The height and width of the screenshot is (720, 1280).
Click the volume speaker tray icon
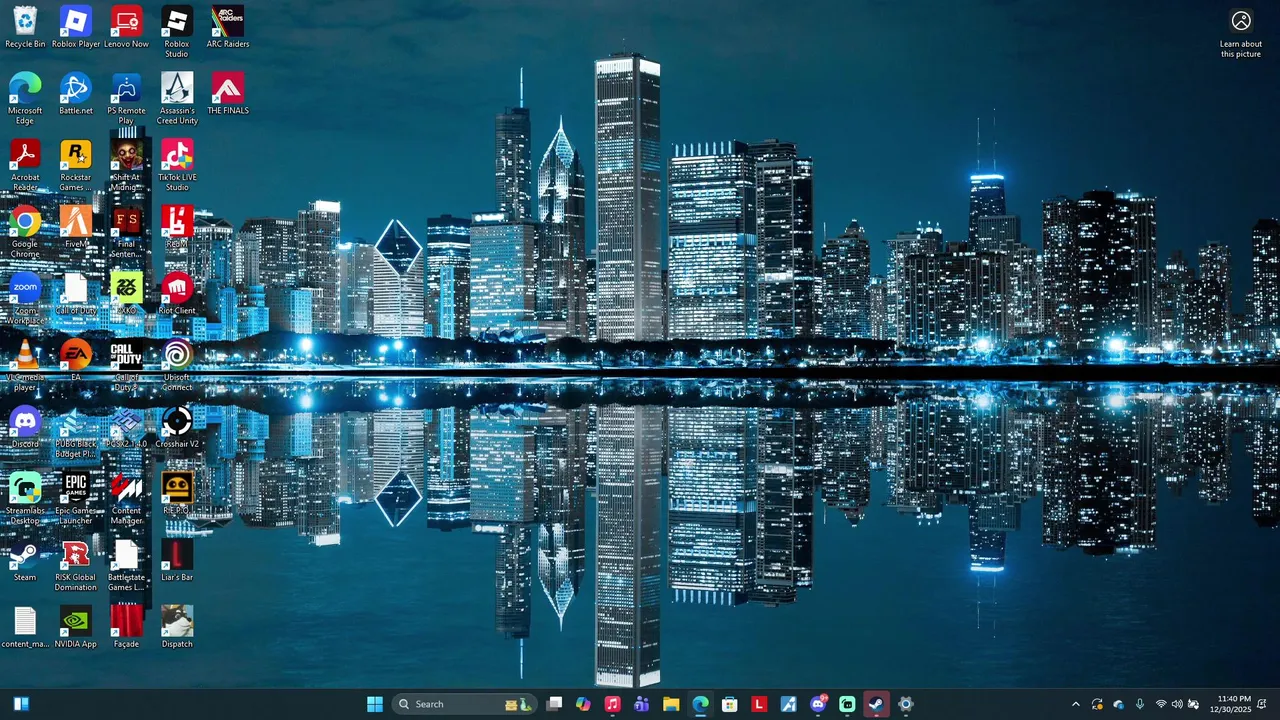point(1177,704)
